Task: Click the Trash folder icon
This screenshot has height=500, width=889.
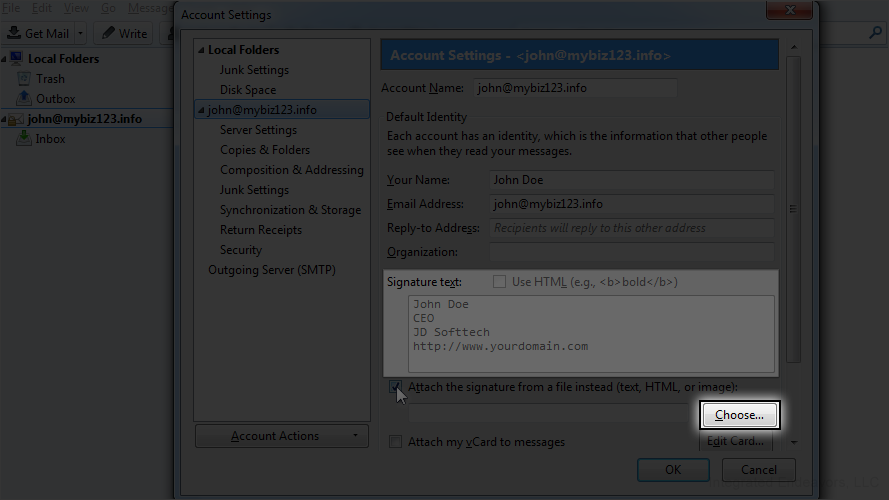Action: 24,78
